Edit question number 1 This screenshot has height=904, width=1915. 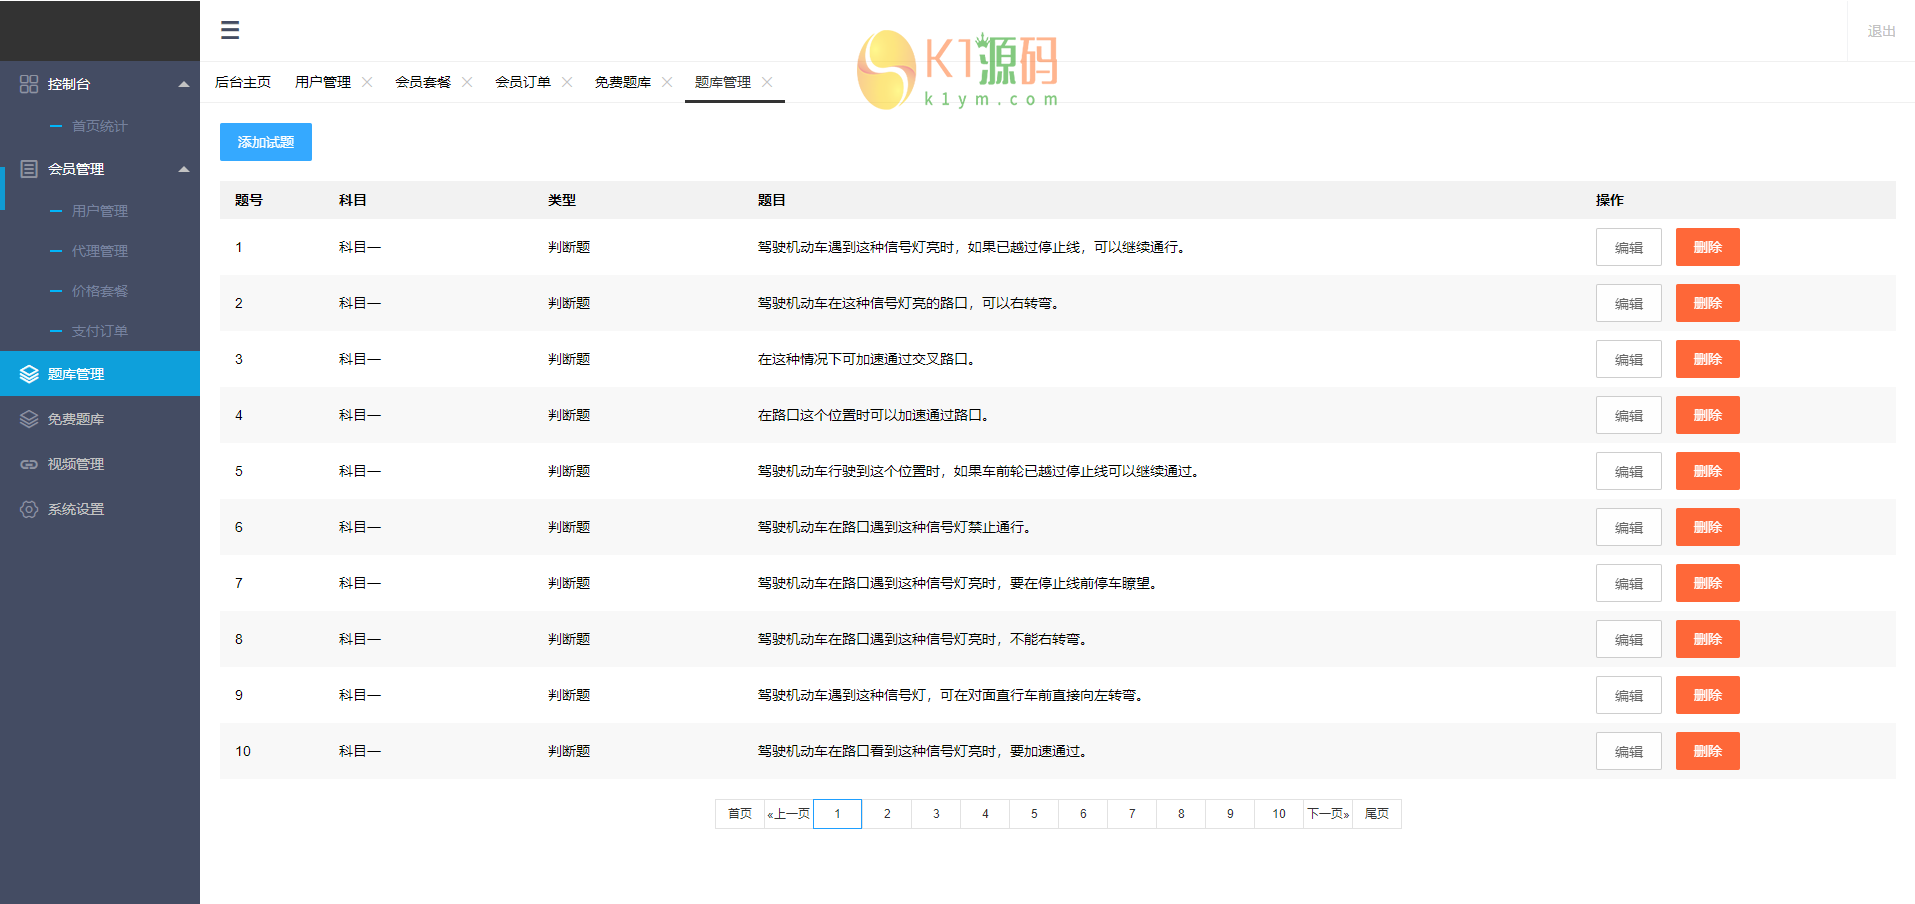point(1629,247)
